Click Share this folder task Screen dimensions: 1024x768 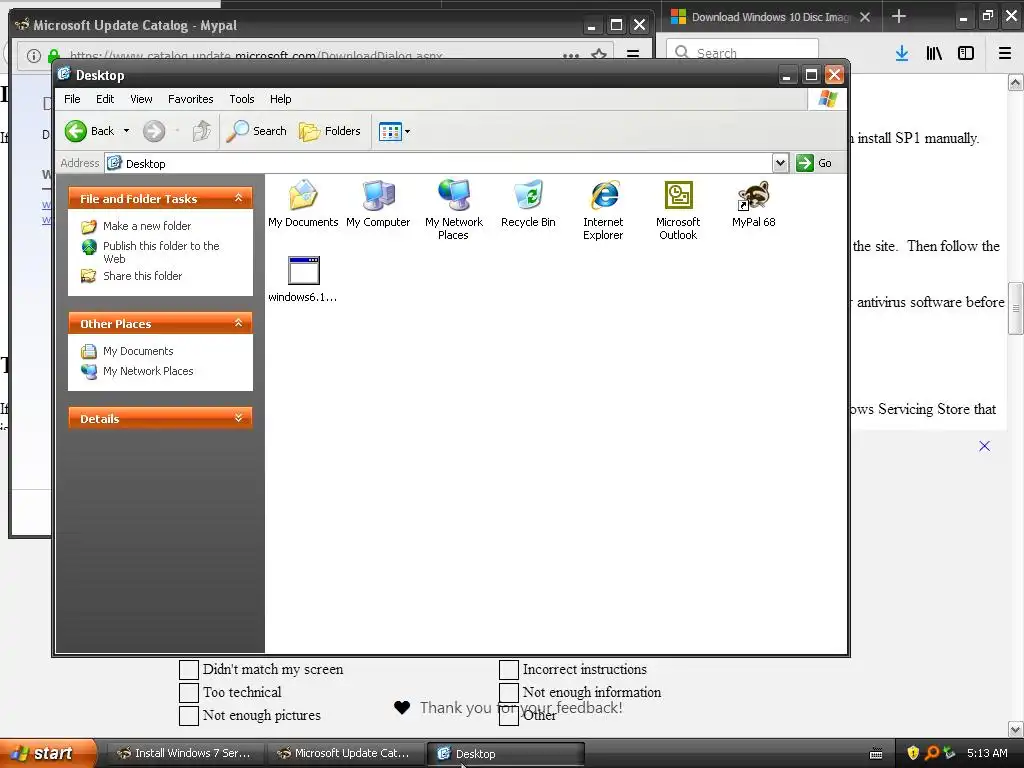[x=142, y=276]
